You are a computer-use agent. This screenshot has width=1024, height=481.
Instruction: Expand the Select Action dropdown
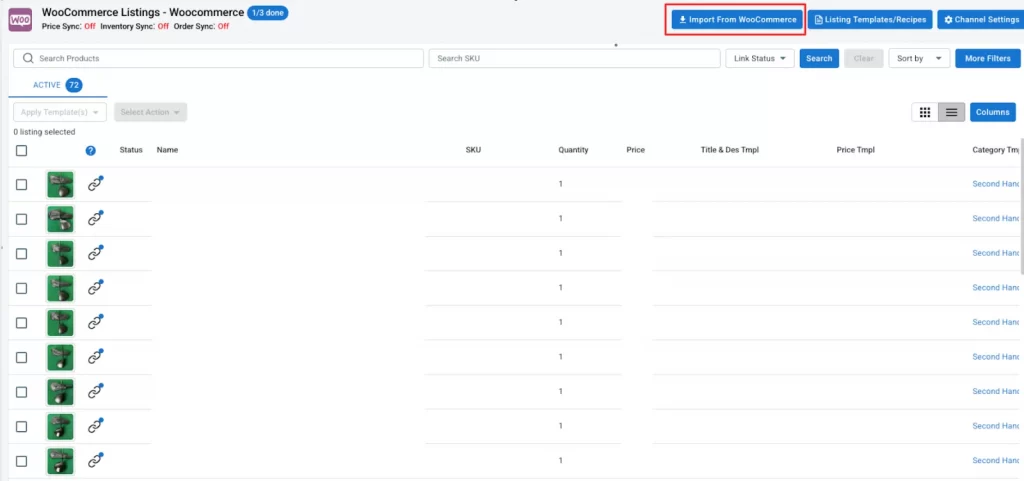150,112
